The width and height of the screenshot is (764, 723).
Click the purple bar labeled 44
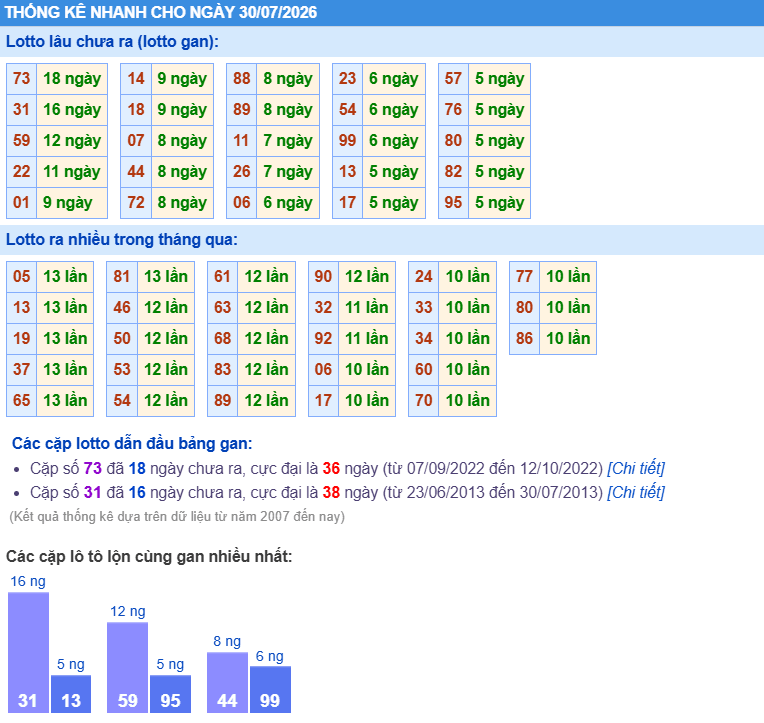pos(228,683)
